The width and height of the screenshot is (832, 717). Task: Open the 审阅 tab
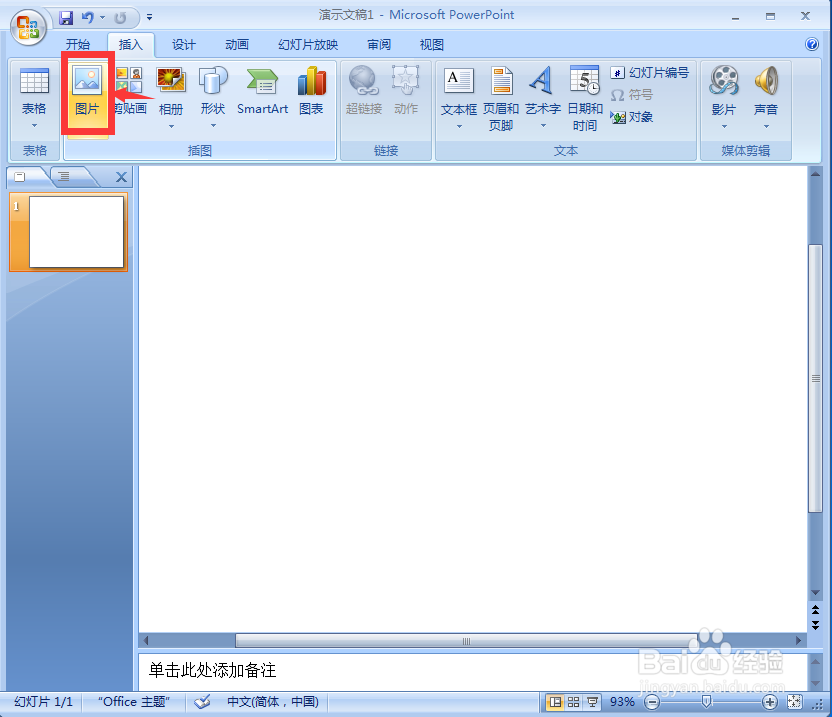(379, 45)
